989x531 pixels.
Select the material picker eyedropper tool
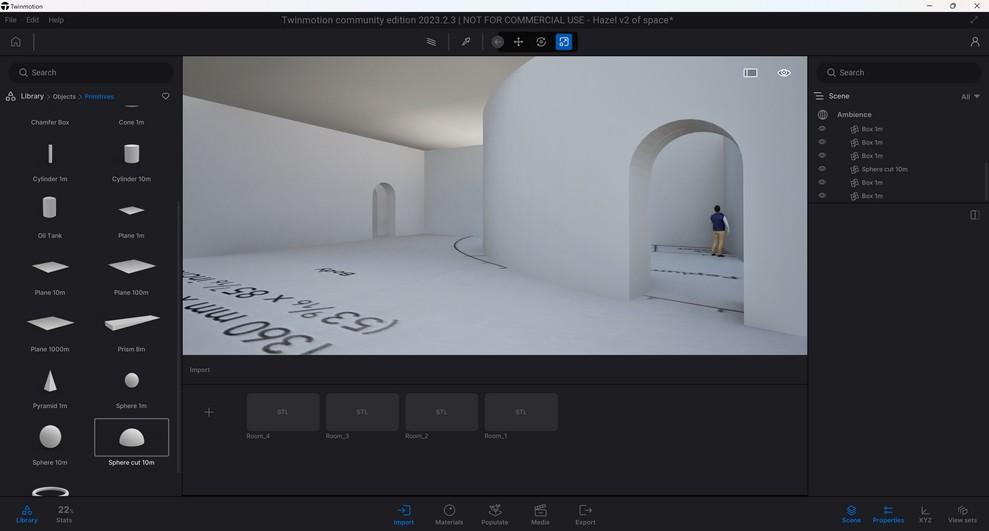pyautogui.click(x=466, y=42)
